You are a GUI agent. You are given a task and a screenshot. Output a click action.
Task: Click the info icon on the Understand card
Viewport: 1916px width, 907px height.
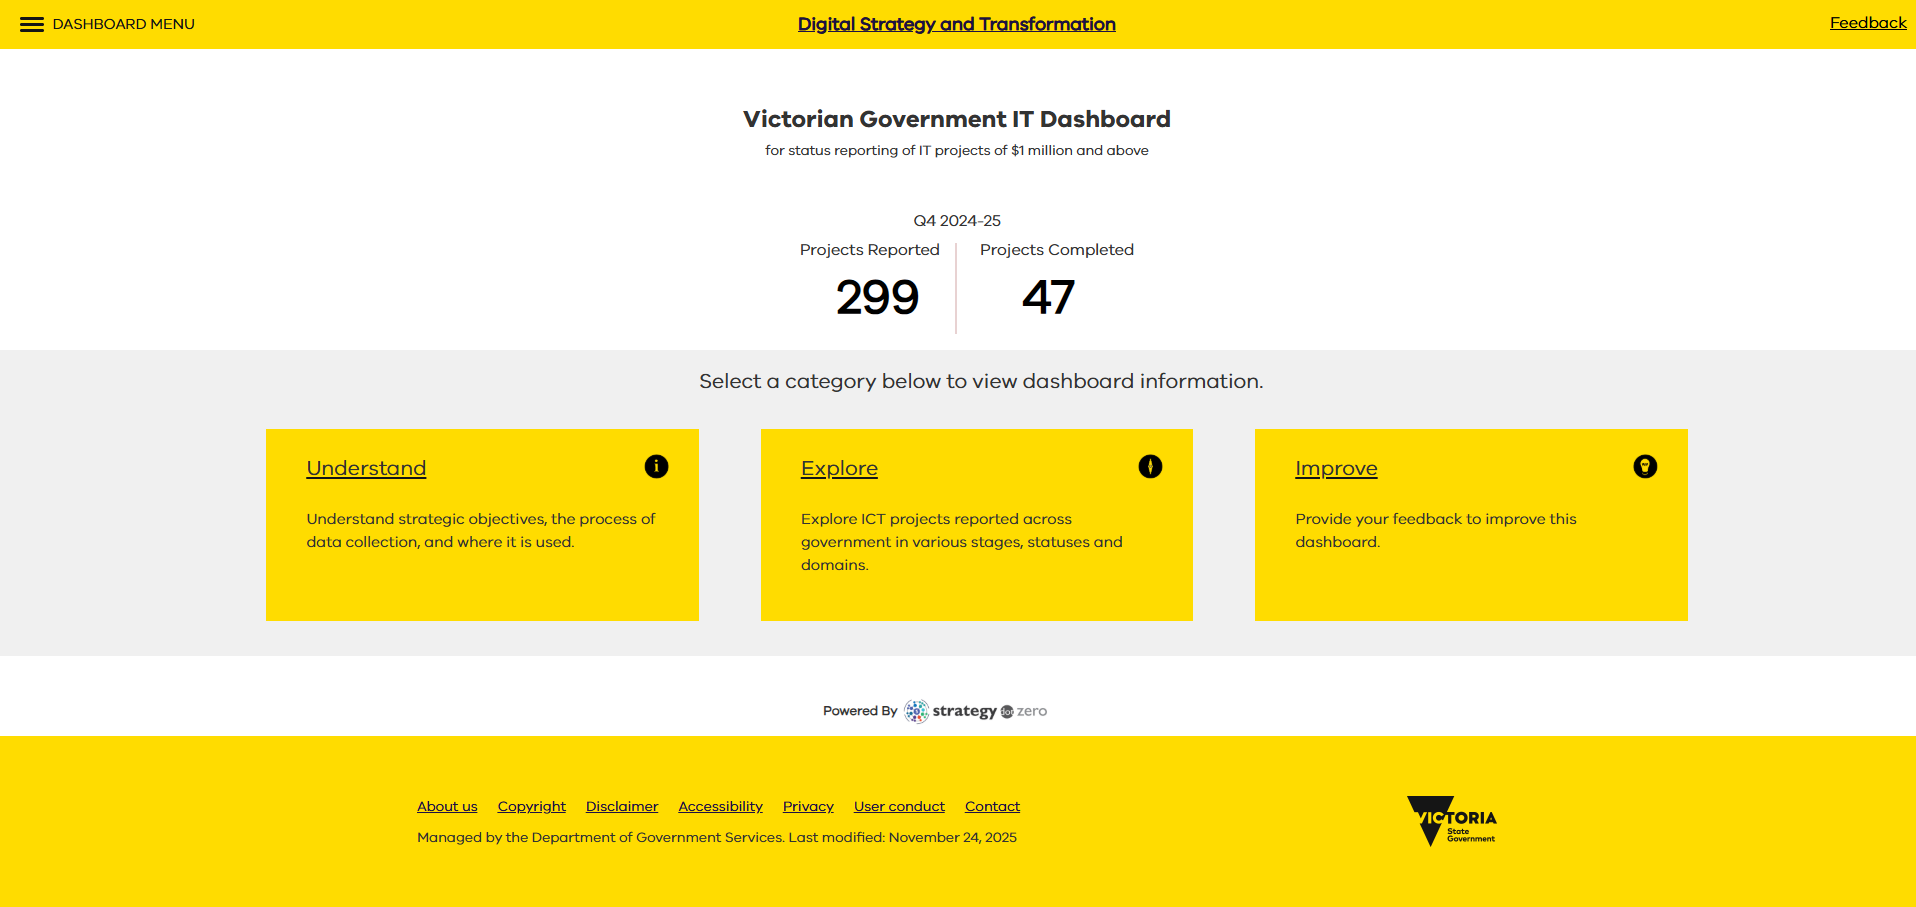(656, 466)
